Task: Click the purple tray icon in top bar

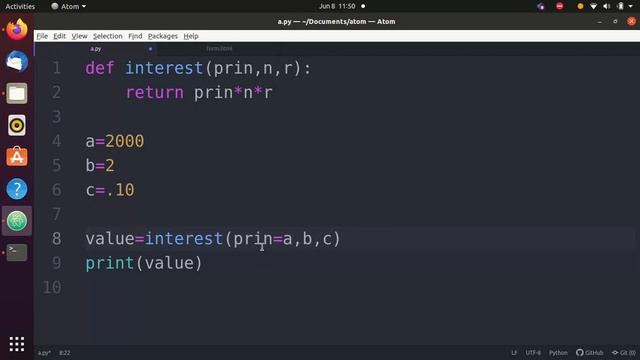Action: [x=541, y=6]
